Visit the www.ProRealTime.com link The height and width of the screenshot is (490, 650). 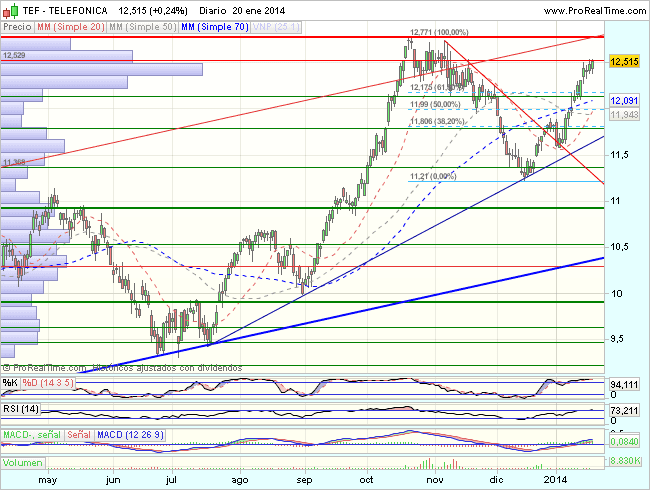[594, 11]
